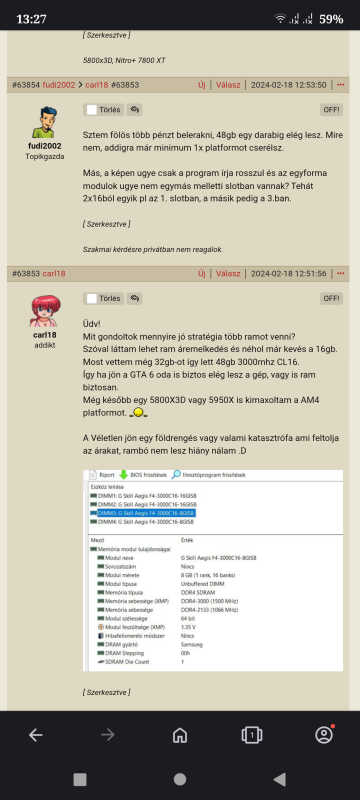Screen dimensions: 360x800
Task: Open permalink #63854
Action: pyautogui.click(x=25, y=85)
